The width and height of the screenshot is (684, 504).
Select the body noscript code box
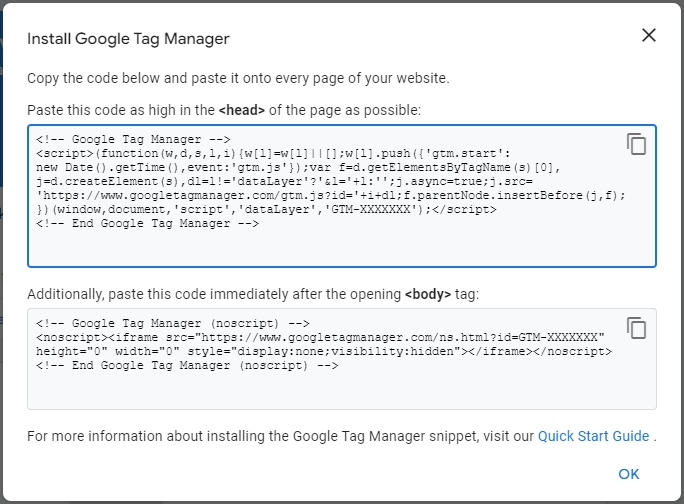[x=342, y=359]
